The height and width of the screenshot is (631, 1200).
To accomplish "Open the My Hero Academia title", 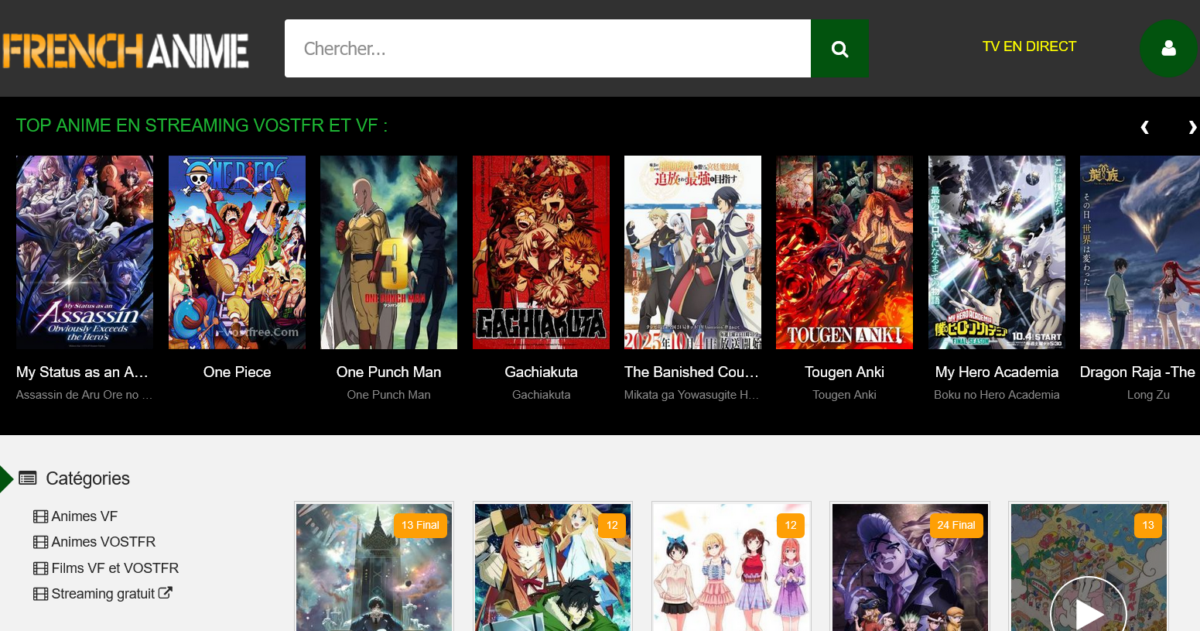I will pyautogui.click(x=996, y=372).
